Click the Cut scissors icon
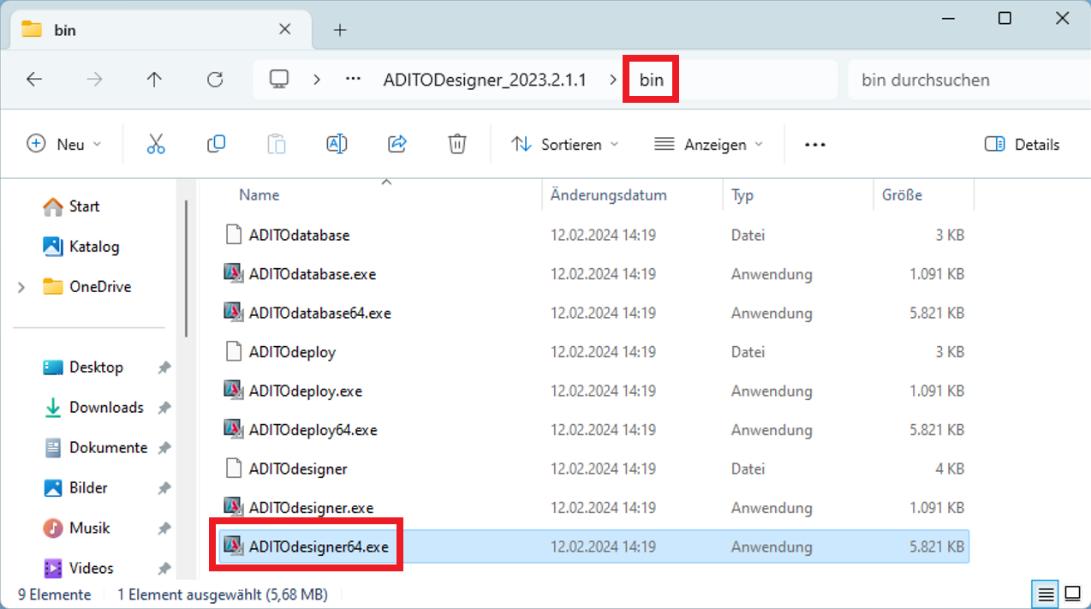 tap(156, 144)
